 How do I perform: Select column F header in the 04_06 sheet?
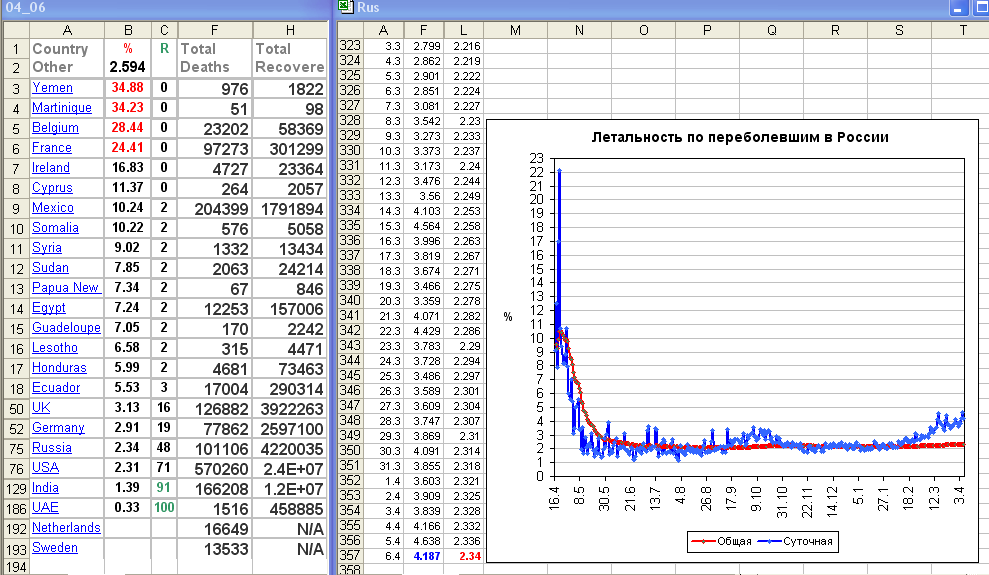point(213,30)
